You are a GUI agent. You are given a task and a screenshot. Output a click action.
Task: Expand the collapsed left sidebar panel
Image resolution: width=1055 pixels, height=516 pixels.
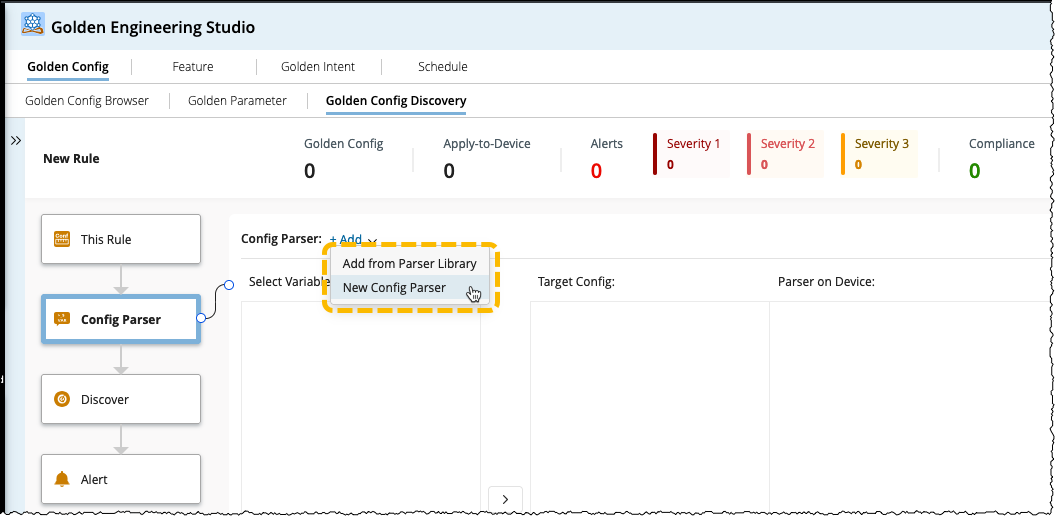(x=16, y=141)
